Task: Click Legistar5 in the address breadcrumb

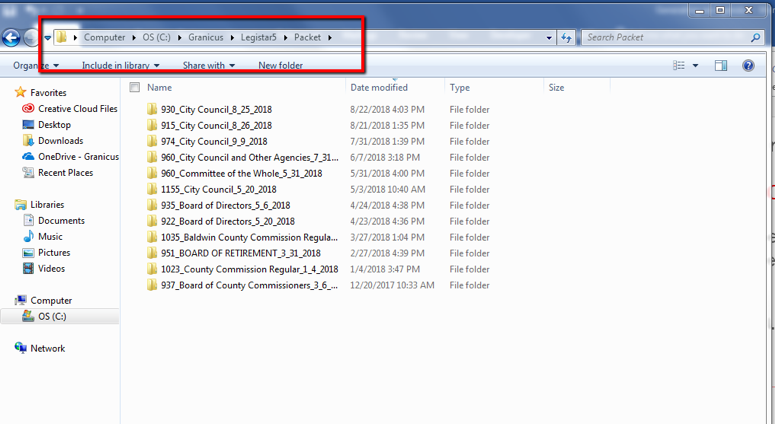Action: [258, 38]
